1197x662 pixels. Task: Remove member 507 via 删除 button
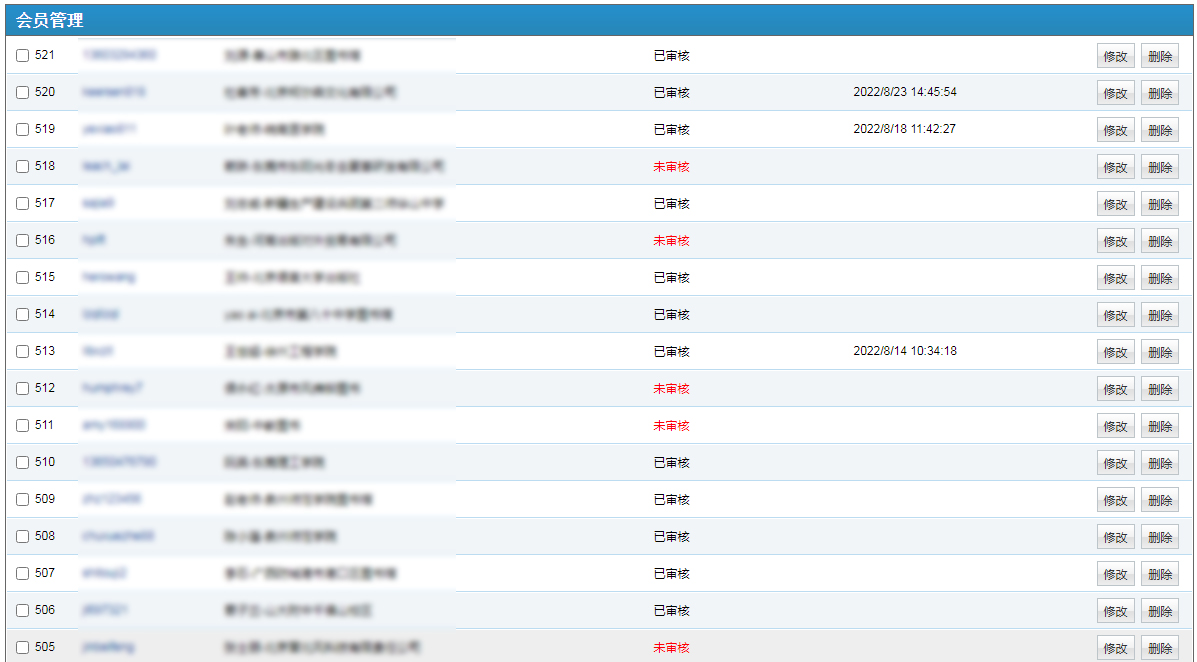1159,574
